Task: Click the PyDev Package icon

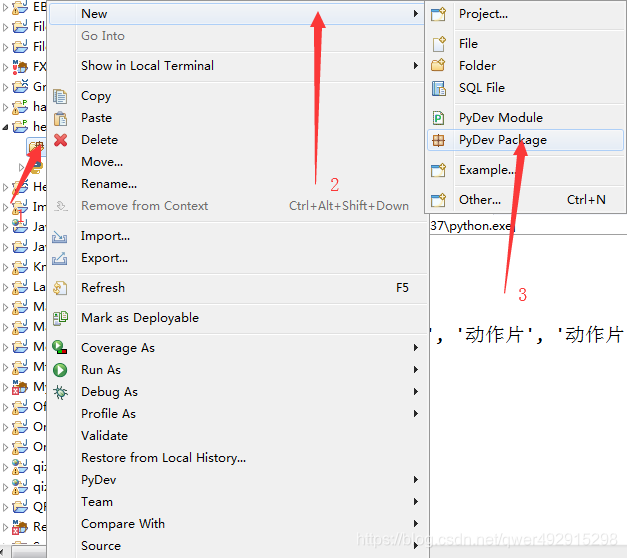Action: 439,140
